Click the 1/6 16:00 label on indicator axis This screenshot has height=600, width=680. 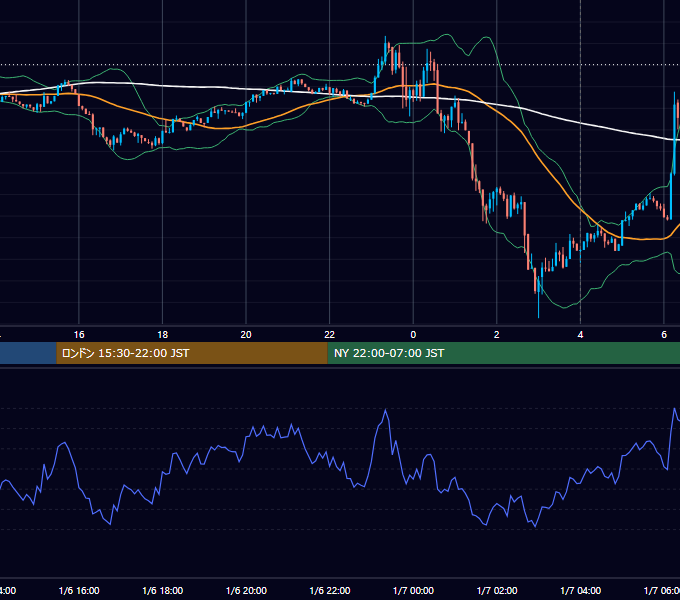pyautogui.click(x=79, y=590)
